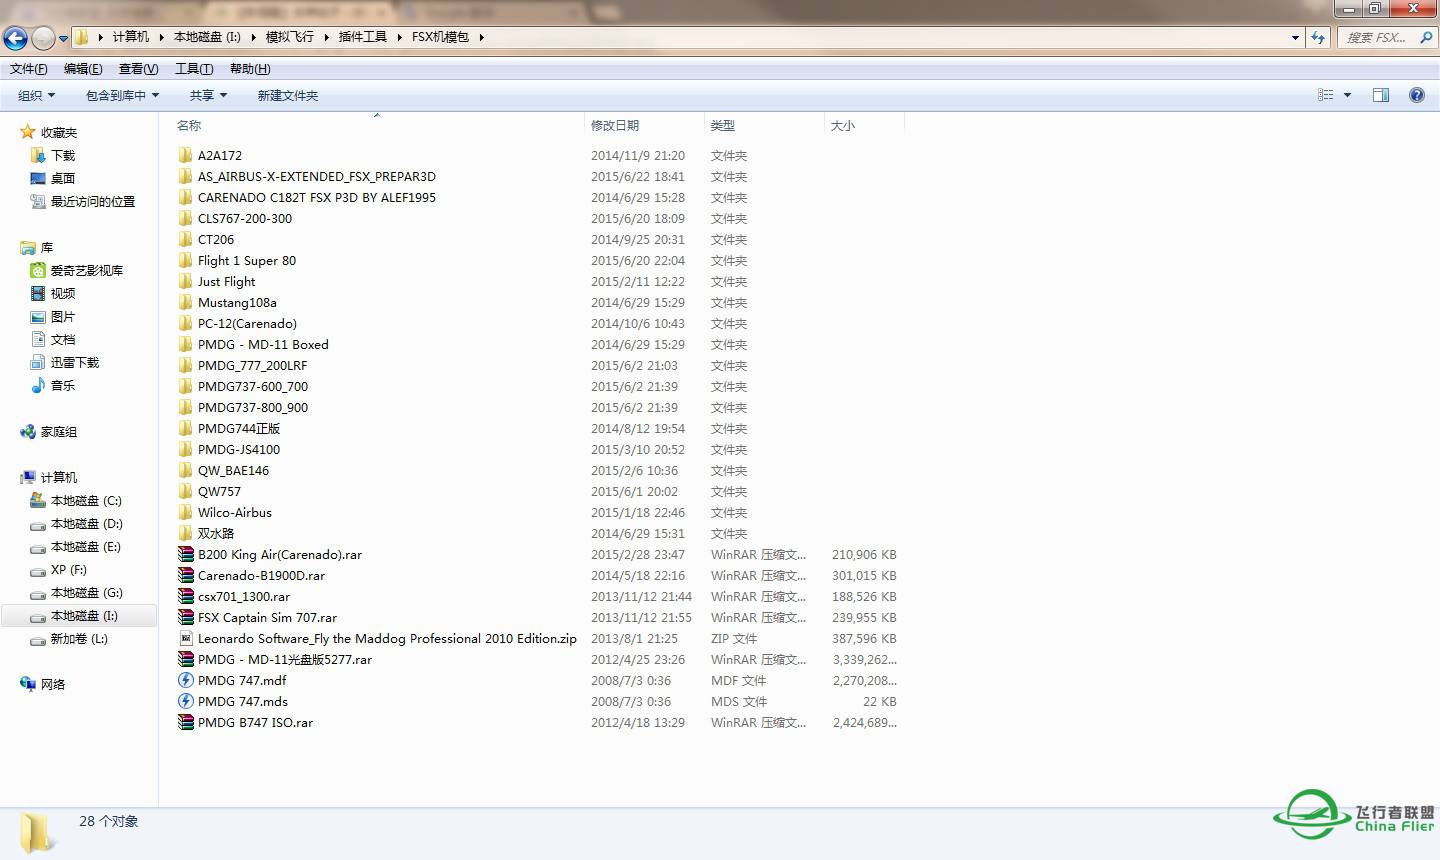
Task: Toggle the preview pane icon
Action: coord(1381,95)
